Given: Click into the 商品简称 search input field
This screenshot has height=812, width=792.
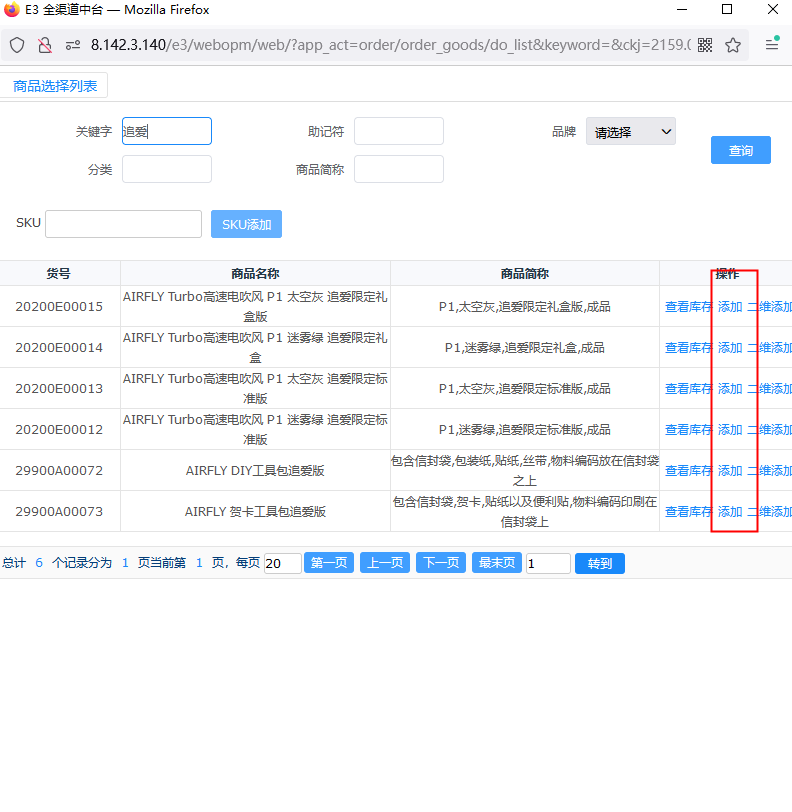Looking at the screenshot, I should click(399, 169).
